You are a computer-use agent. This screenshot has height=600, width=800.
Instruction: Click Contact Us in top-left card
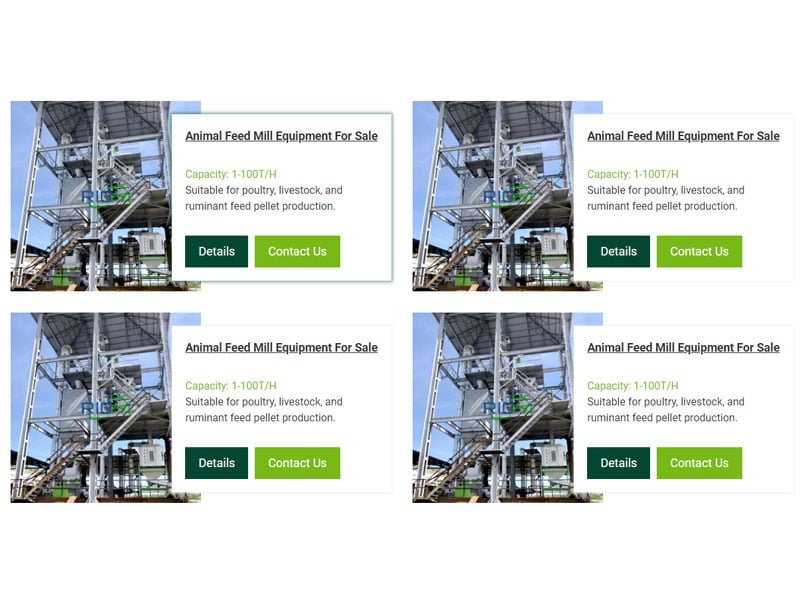click(297, 252)
